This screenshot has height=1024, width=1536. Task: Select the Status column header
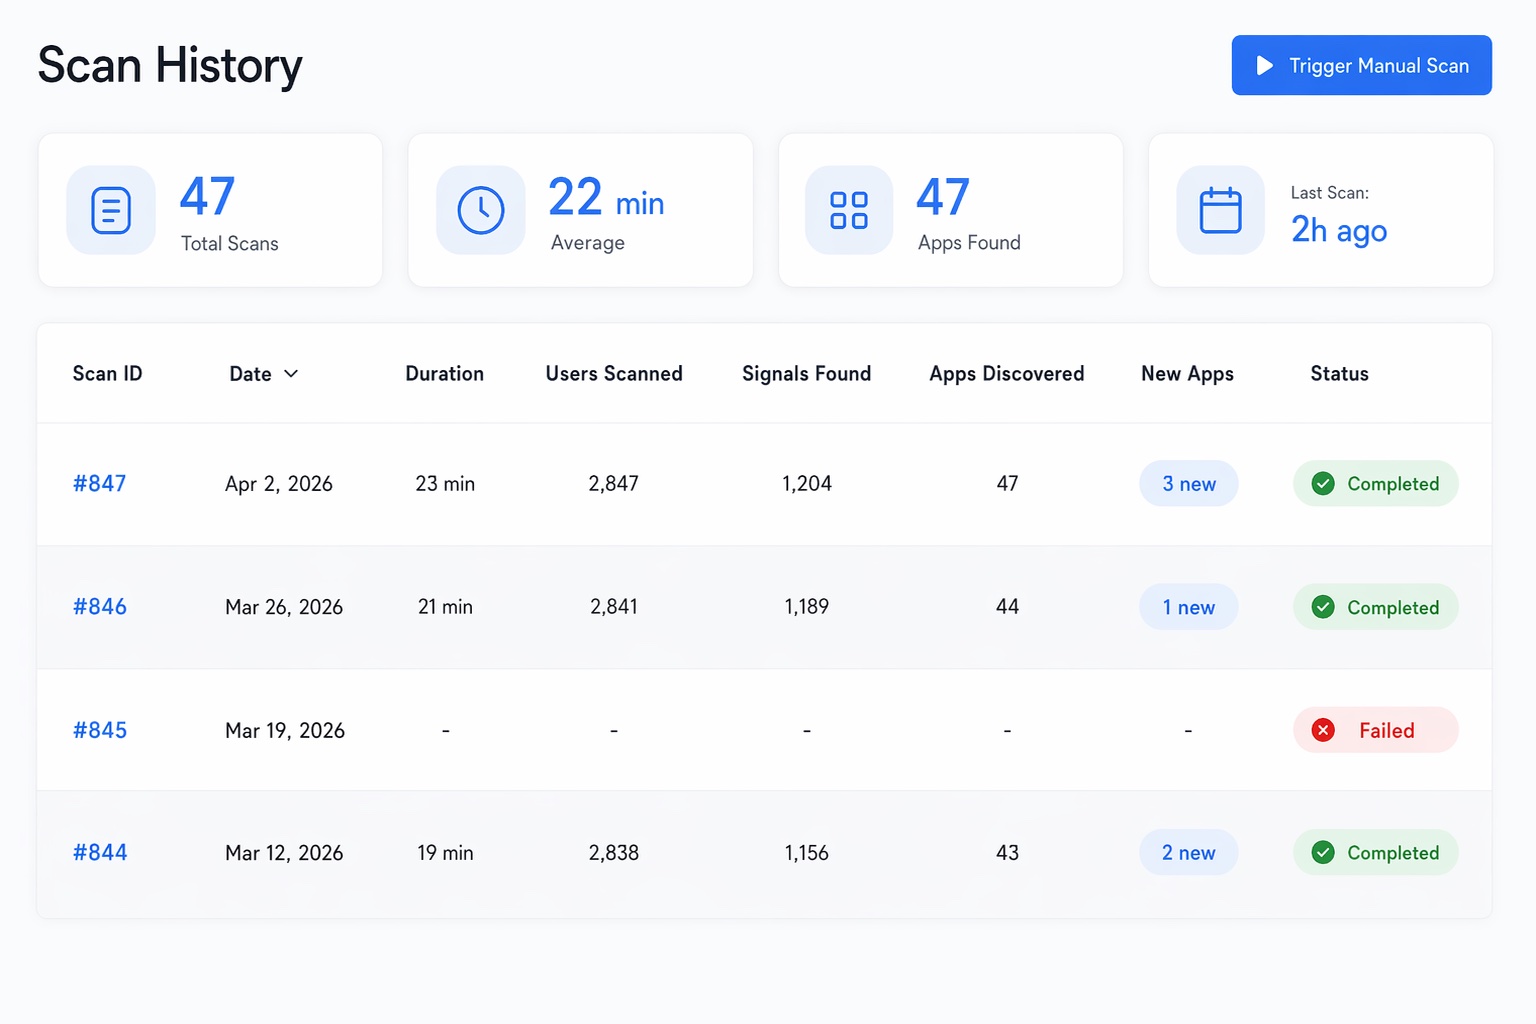pyautogui.click(x=1339, y=374)
